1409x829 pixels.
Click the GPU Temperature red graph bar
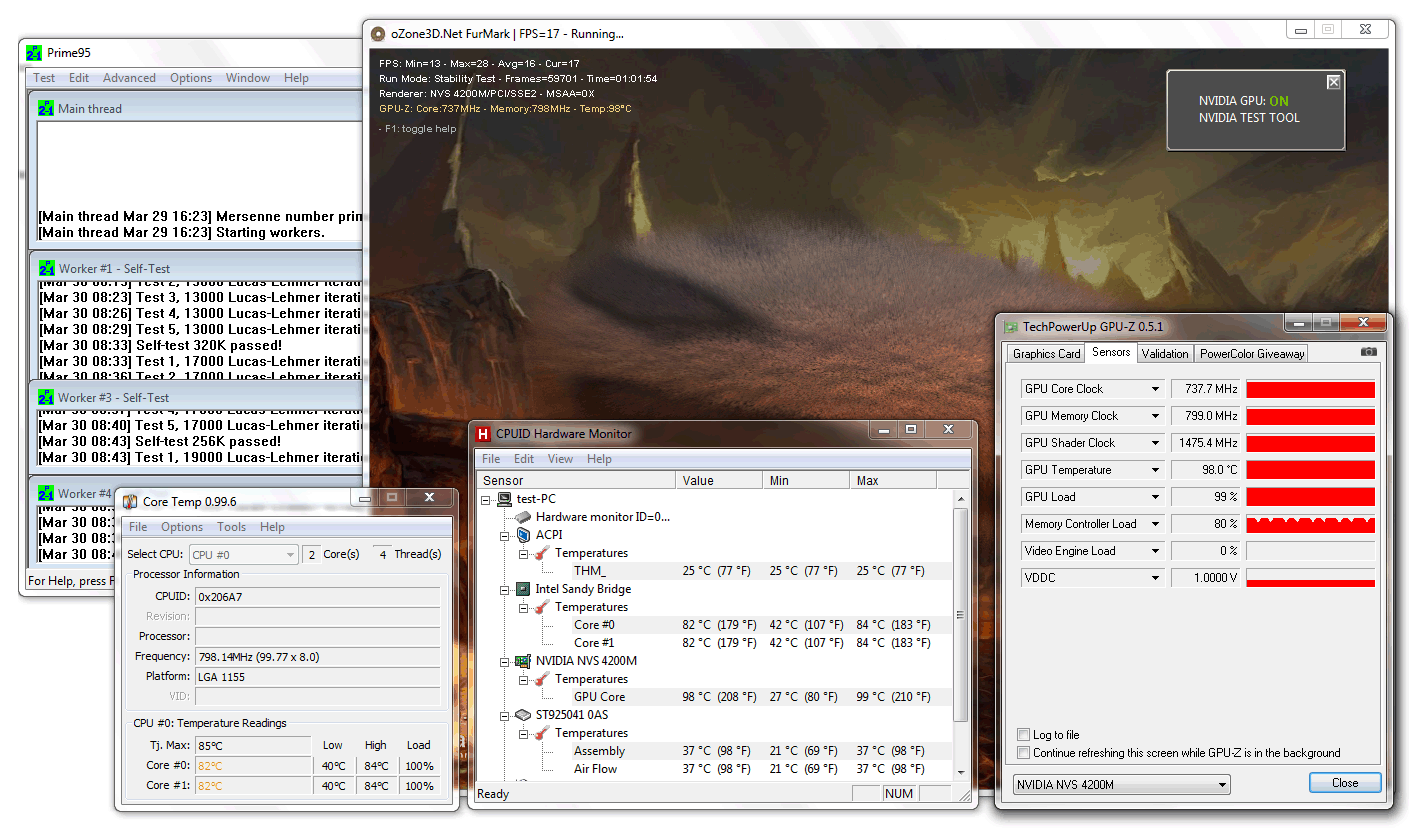[x=1310, y=470]
